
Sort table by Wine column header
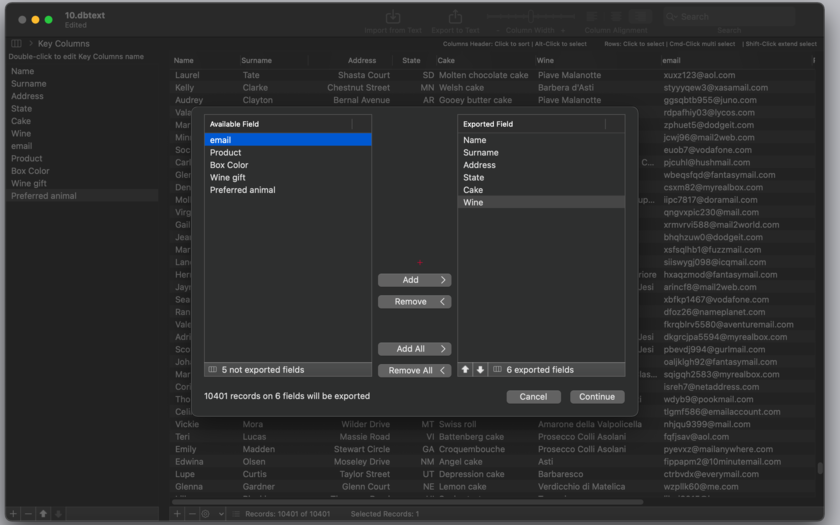pyautogui.click(x=545, y=61)
